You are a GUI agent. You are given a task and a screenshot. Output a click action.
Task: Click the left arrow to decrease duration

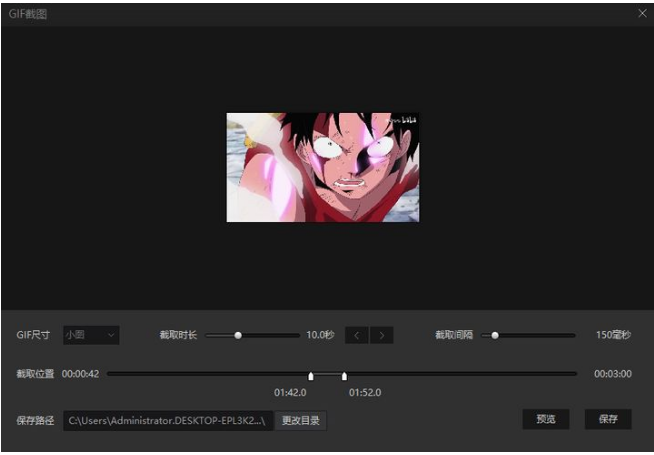pos(357,335)
